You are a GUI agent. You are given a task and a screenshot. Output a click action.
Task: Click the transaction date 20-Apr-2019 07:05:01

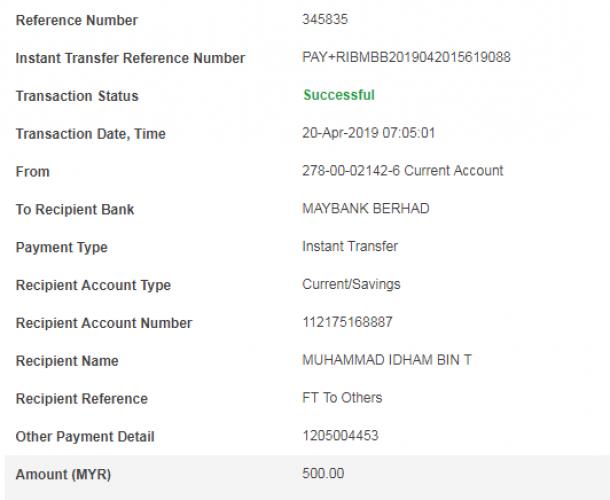point(368,133)
